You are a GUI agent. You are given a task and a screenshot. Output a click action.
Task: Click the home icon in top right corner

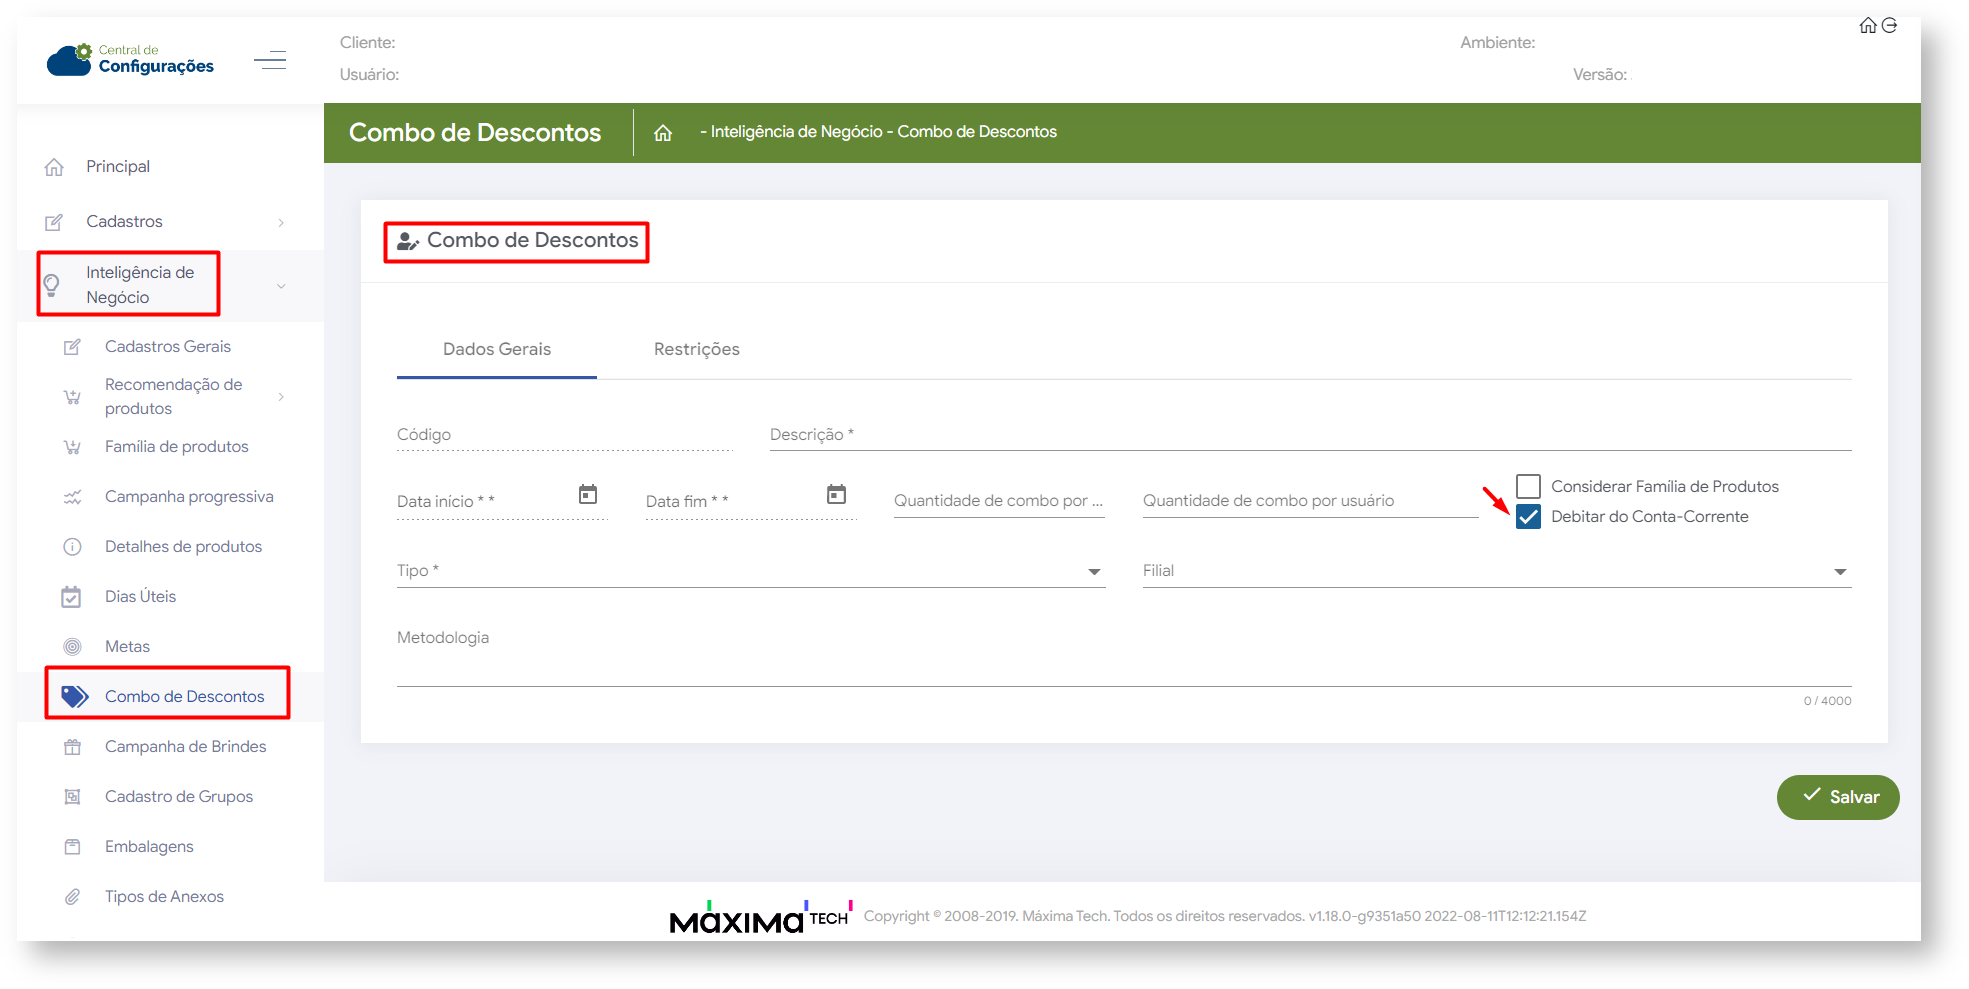point(1867,26)
